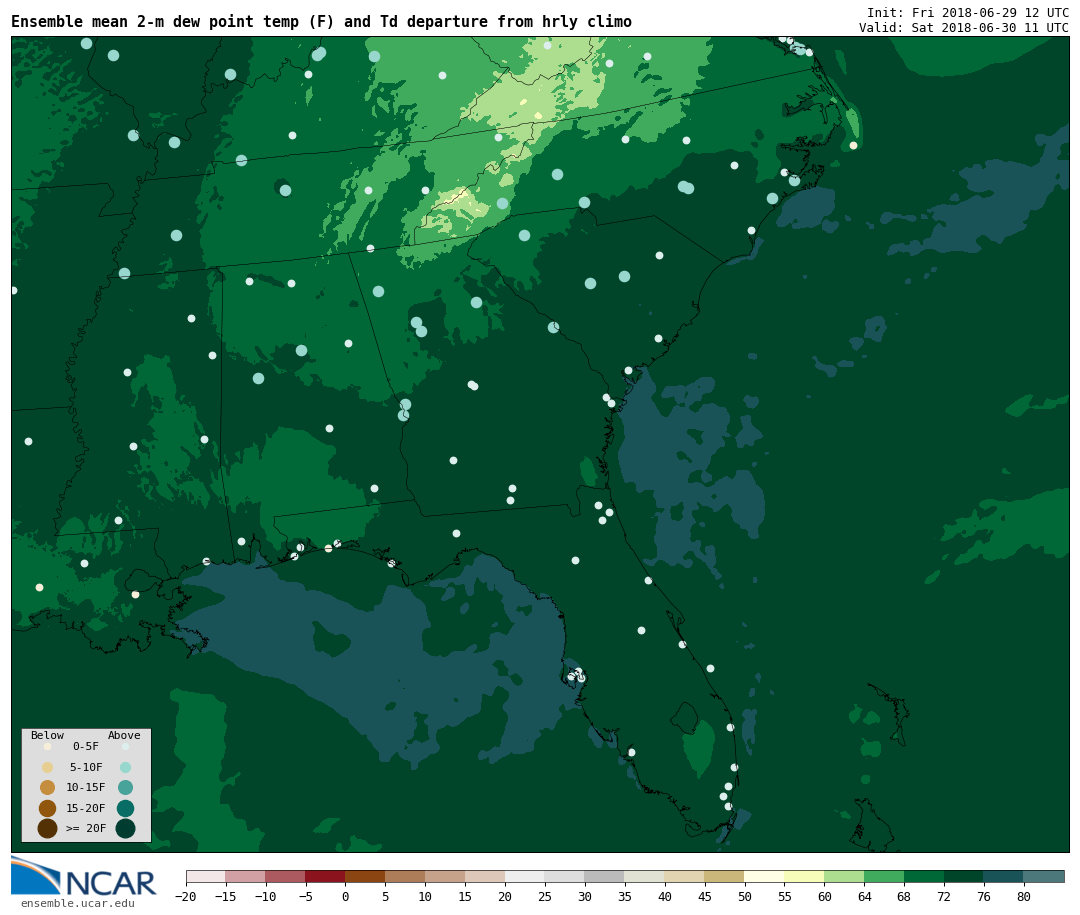Click the 'Init: Fri 2018-06-29 12 UTC' text
Viewport: 1080px width, 915px height.
point(968,12)
